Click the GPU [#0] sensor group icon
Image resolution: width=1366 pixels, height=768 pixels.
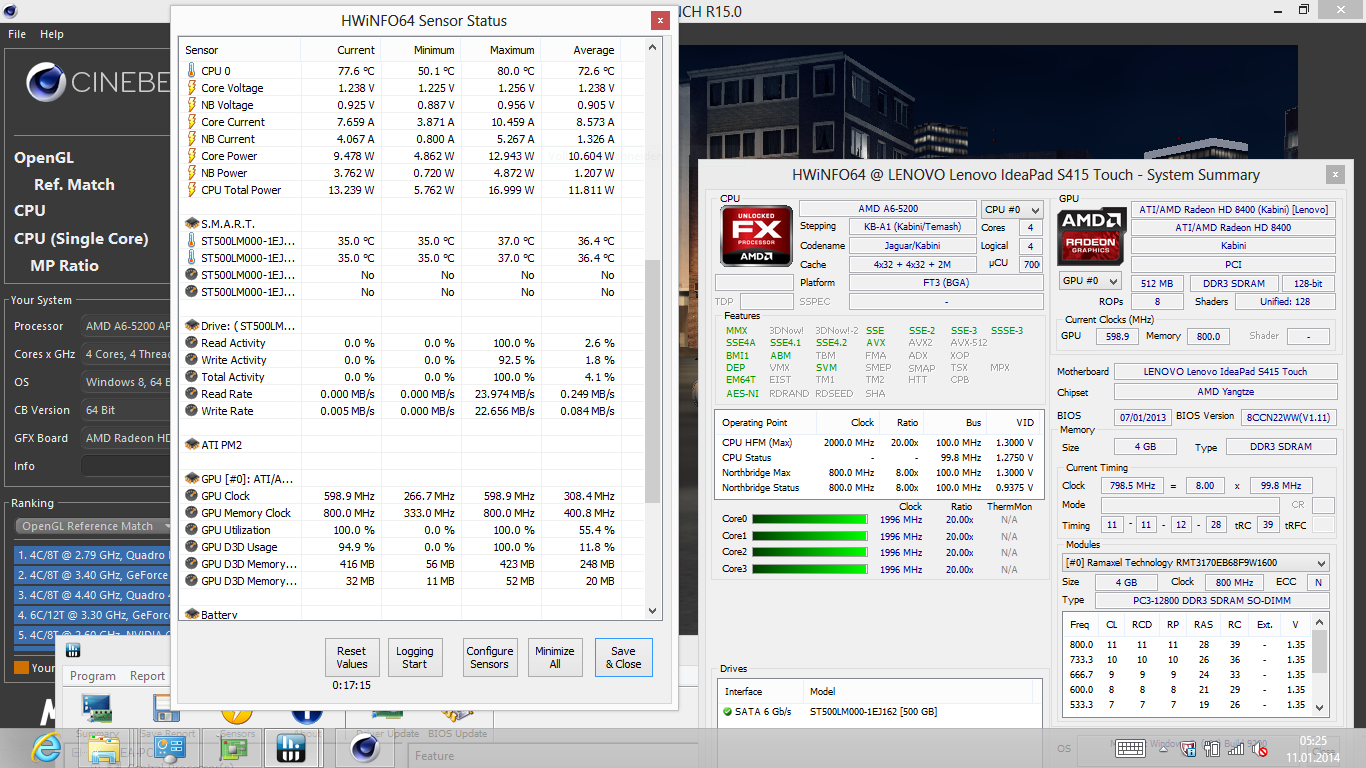point(192,479)
